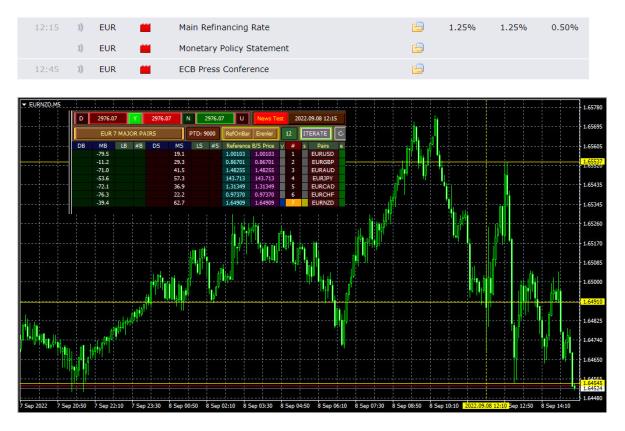Click the yellow 1.64910 price label

tap(593, 302)
